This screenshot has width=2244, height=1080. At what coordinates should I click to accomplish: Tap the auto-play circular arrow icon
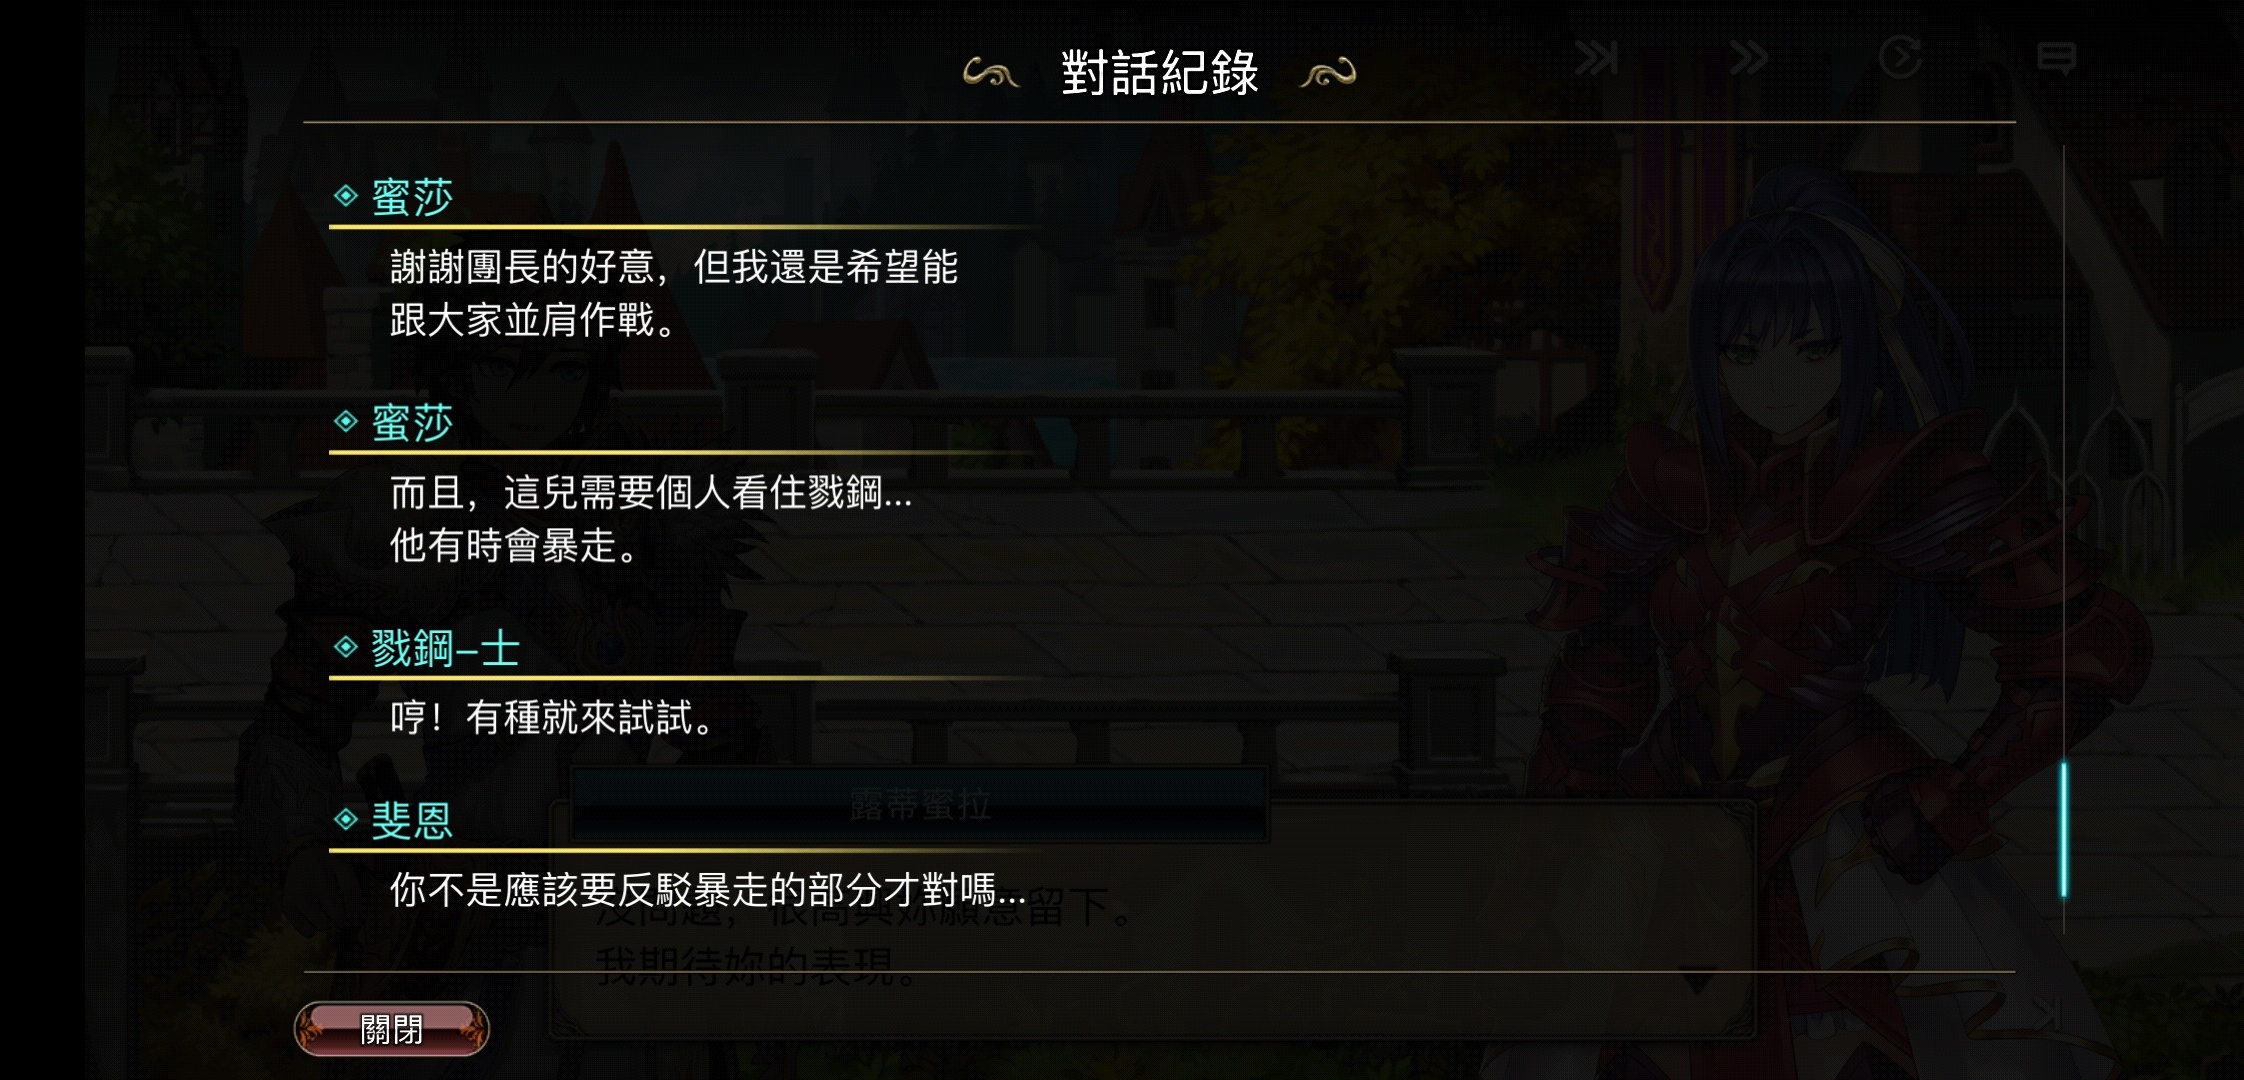coord(1900,57)
